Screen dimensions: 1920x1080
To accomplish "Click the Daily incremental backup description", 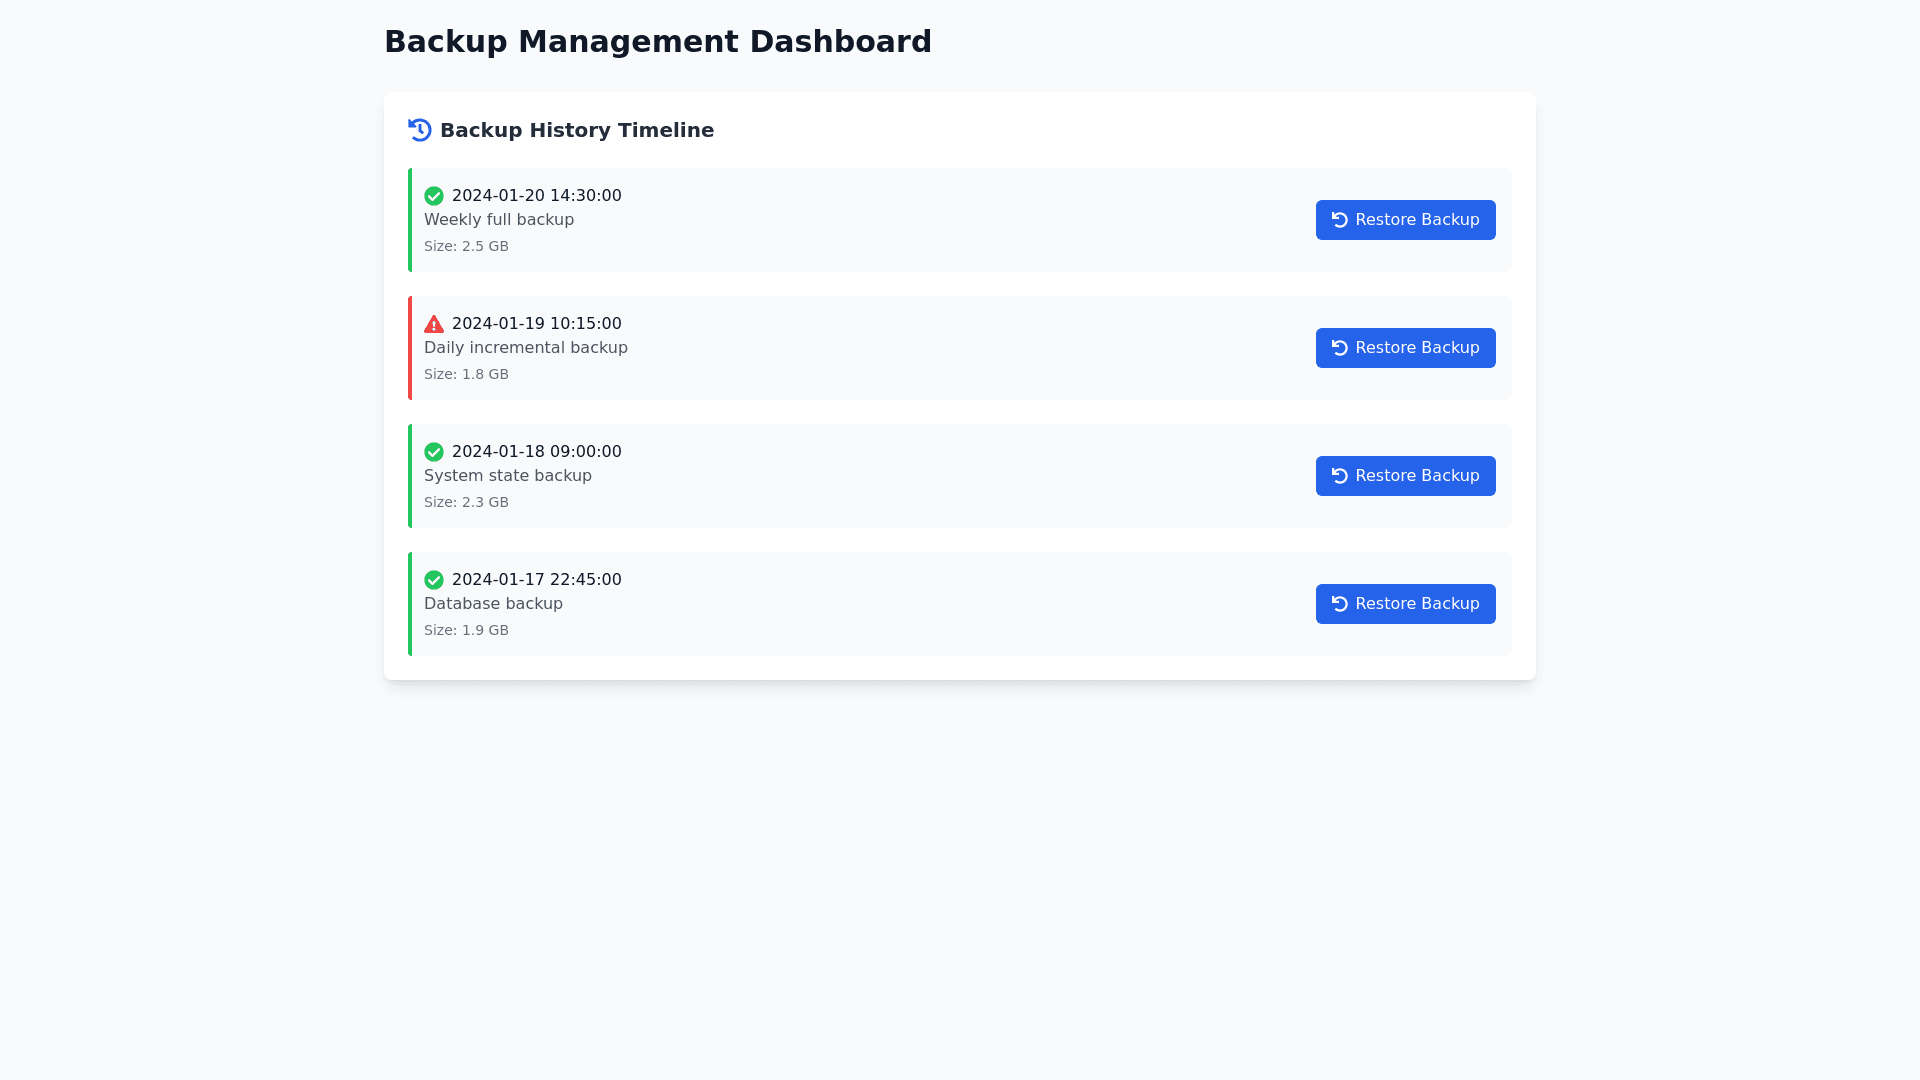I will 525,348.
